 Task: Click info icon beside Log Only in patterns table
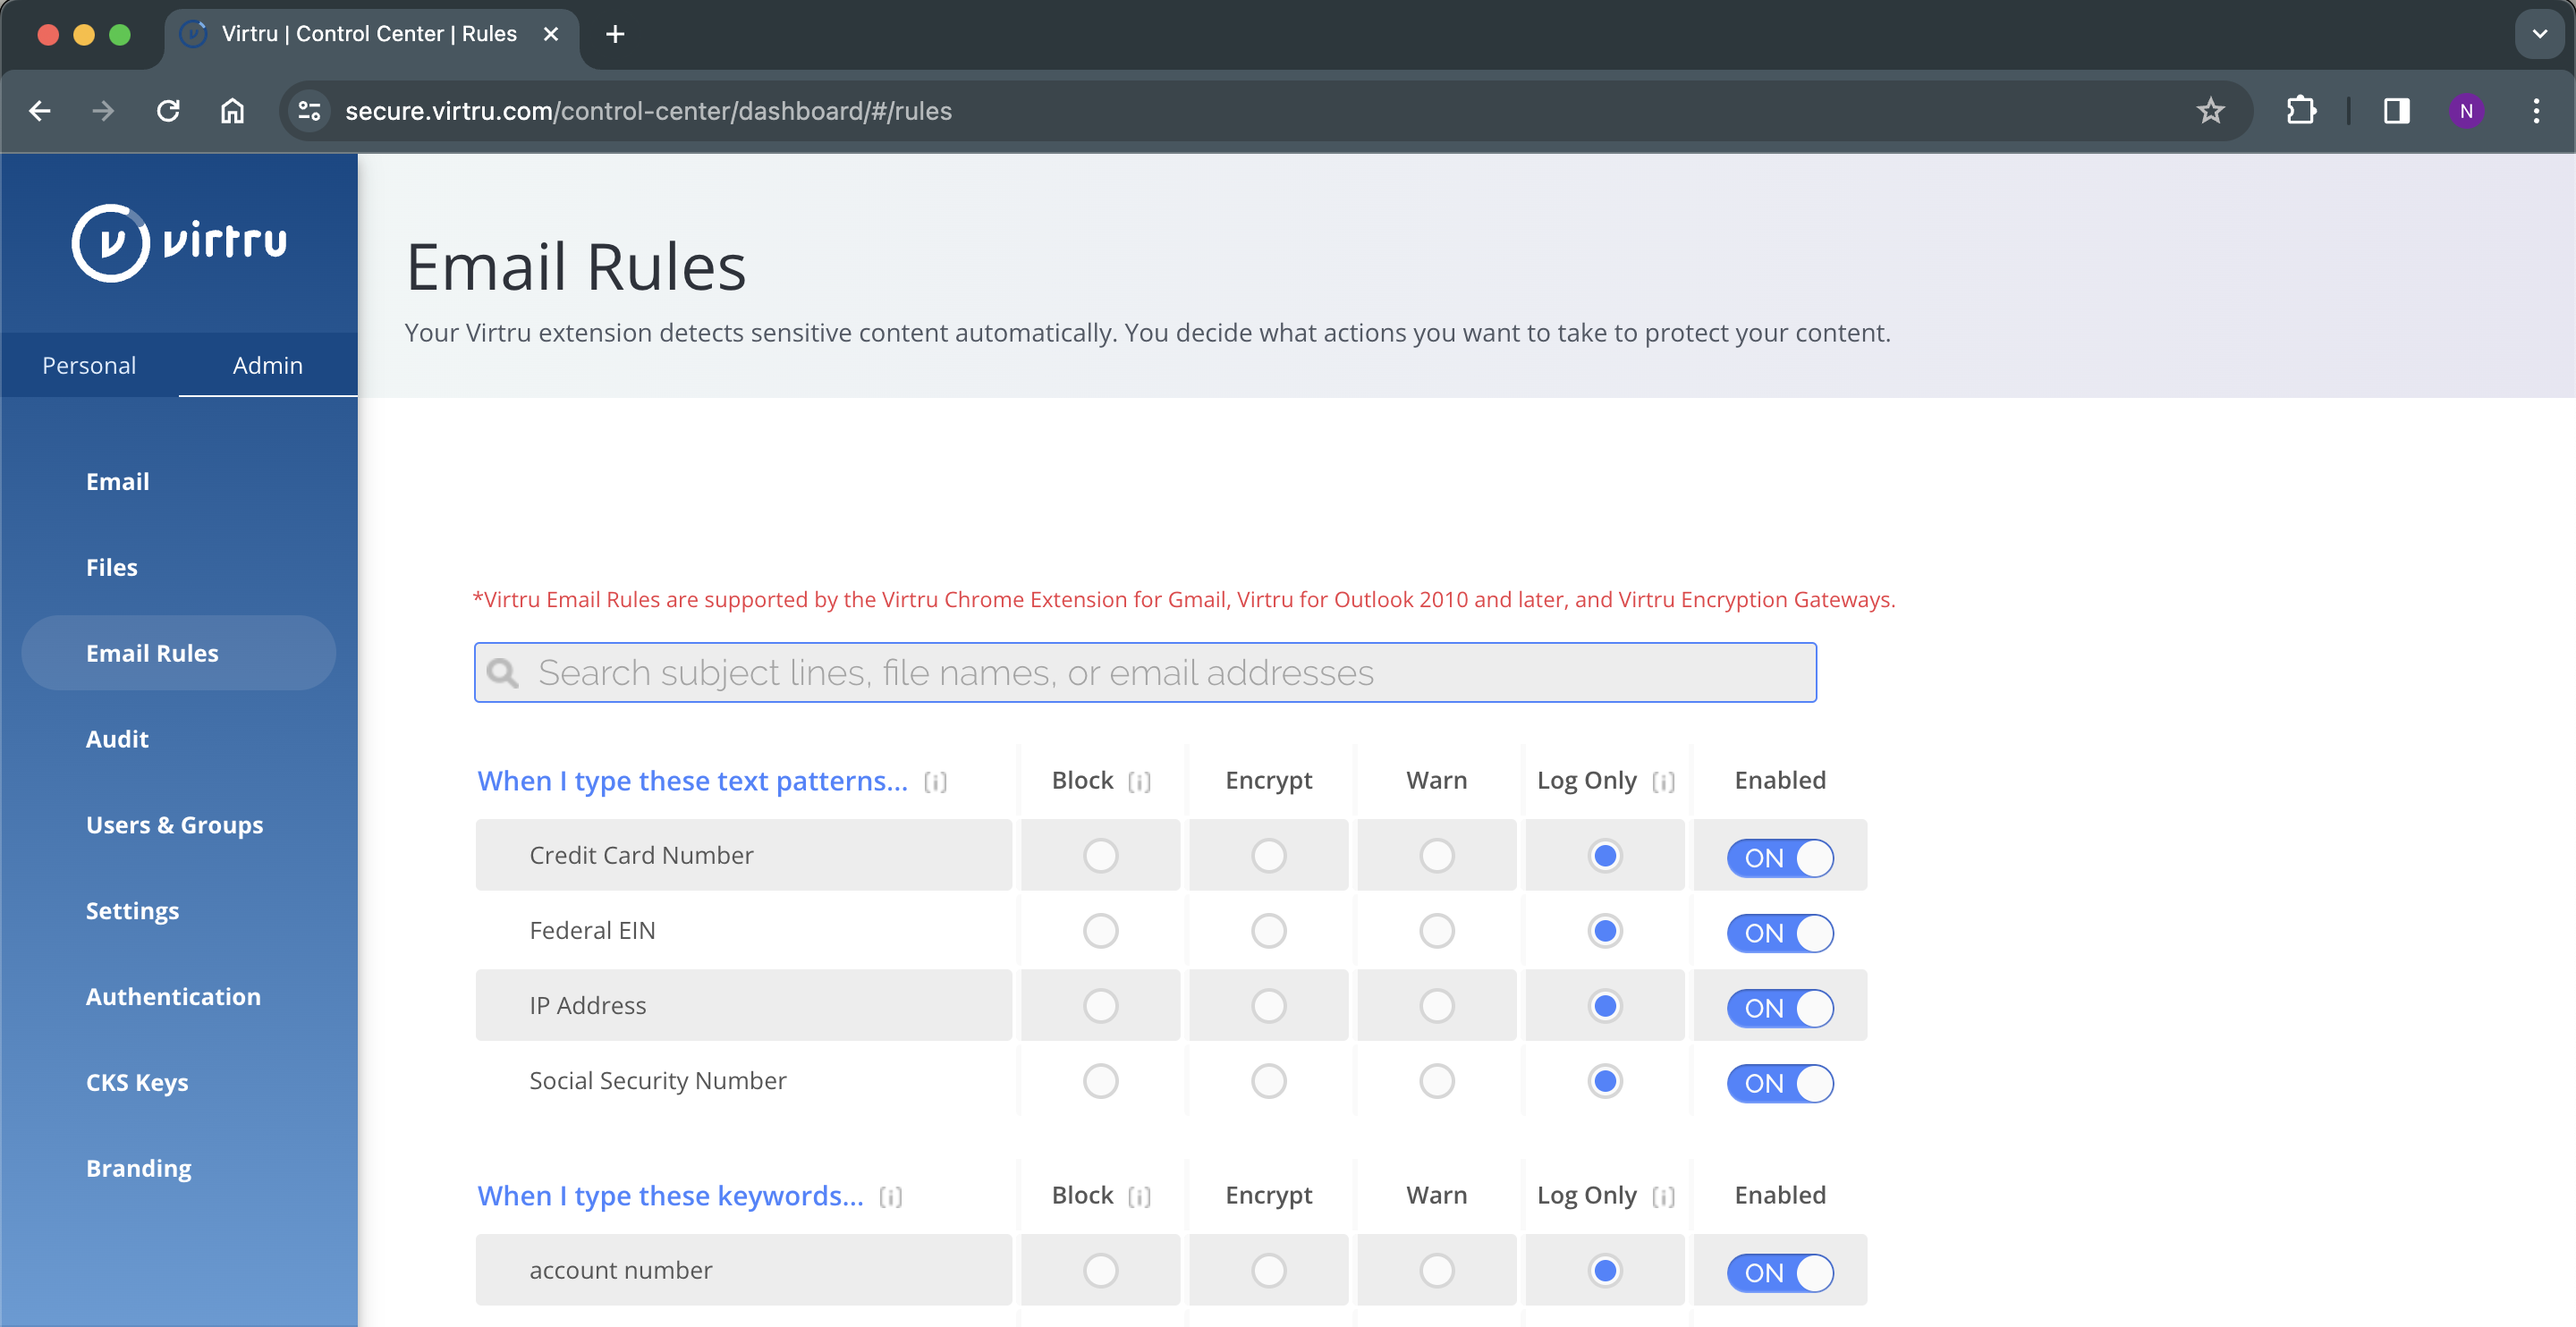pos(1663,782)
